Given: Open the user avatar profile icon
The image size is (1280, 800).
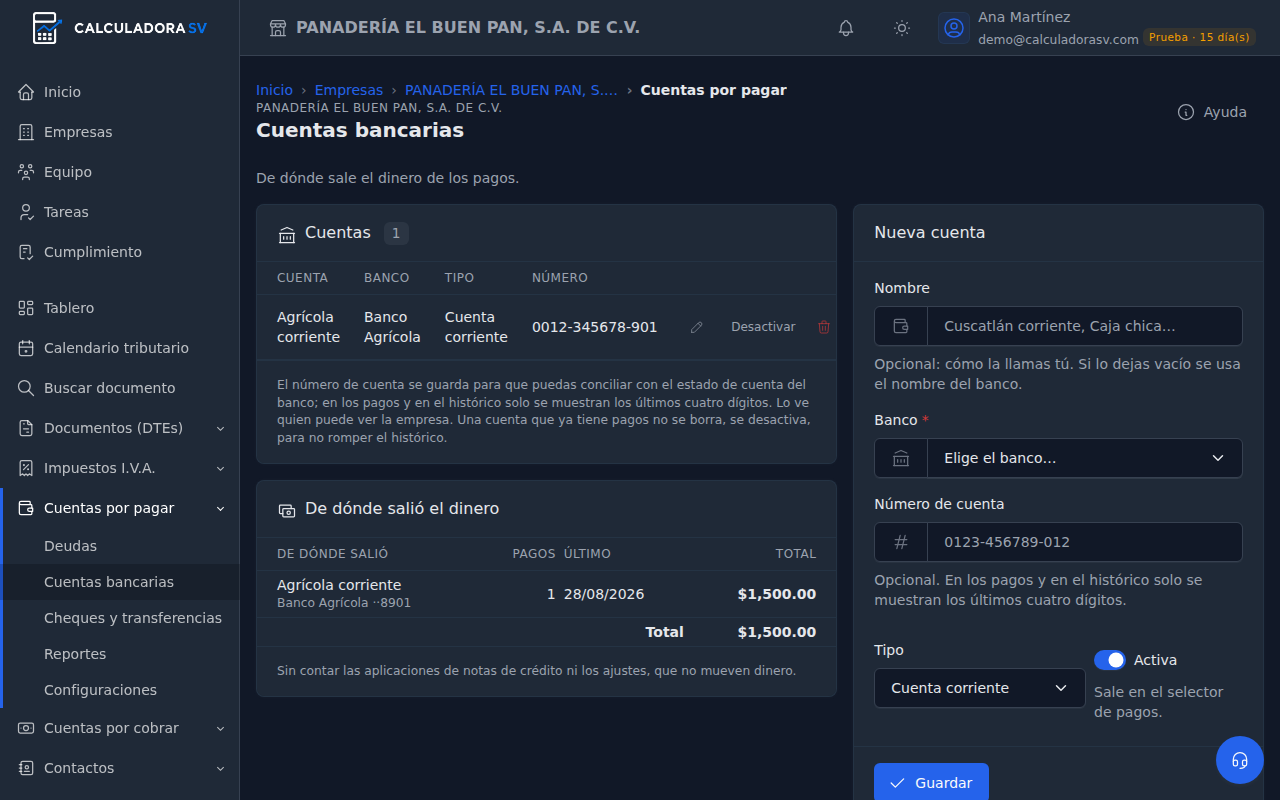Looking at the screenshot, I should [954, 28].
